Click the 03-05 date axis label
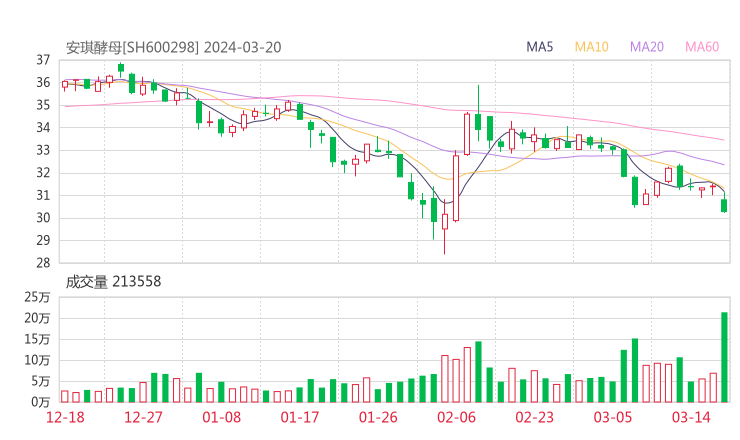 pos(613,417)
